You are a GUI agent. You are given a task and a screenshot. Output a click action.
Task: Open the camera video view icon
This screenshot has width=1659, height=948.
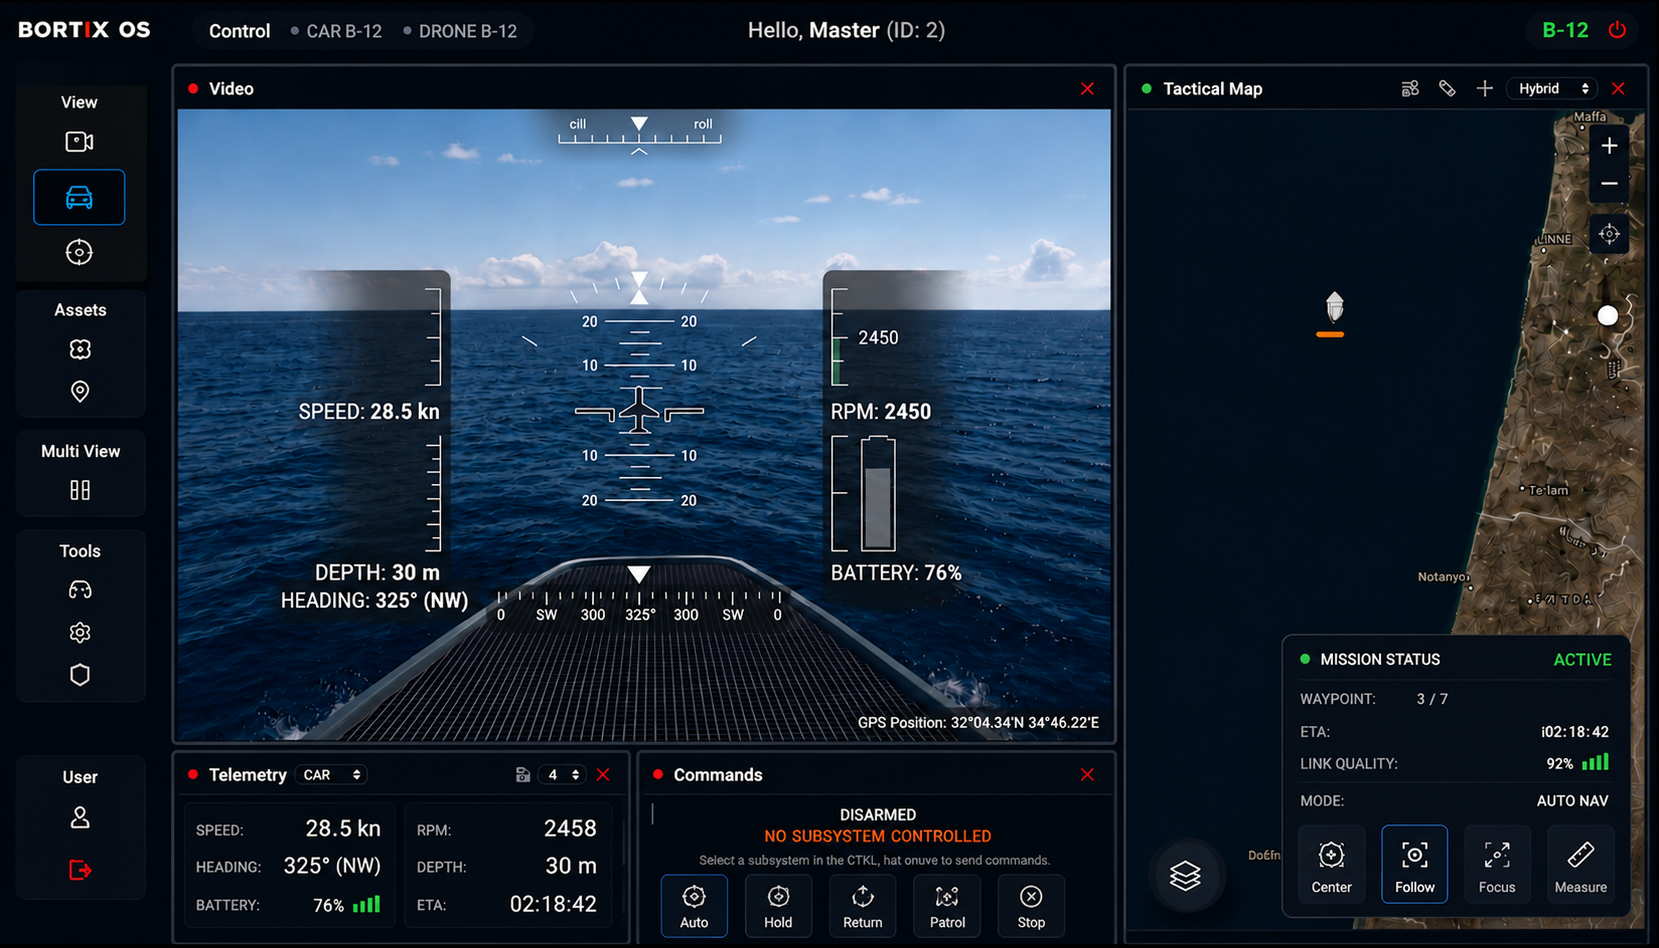point(79,142)
